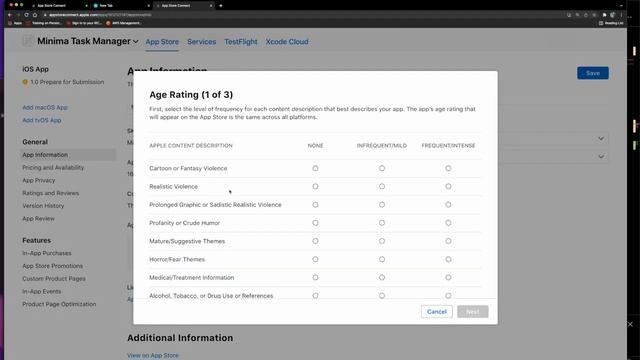This screenshot has height=360, width=640.
Task: Switch to the Services tab
Action: 201,42
